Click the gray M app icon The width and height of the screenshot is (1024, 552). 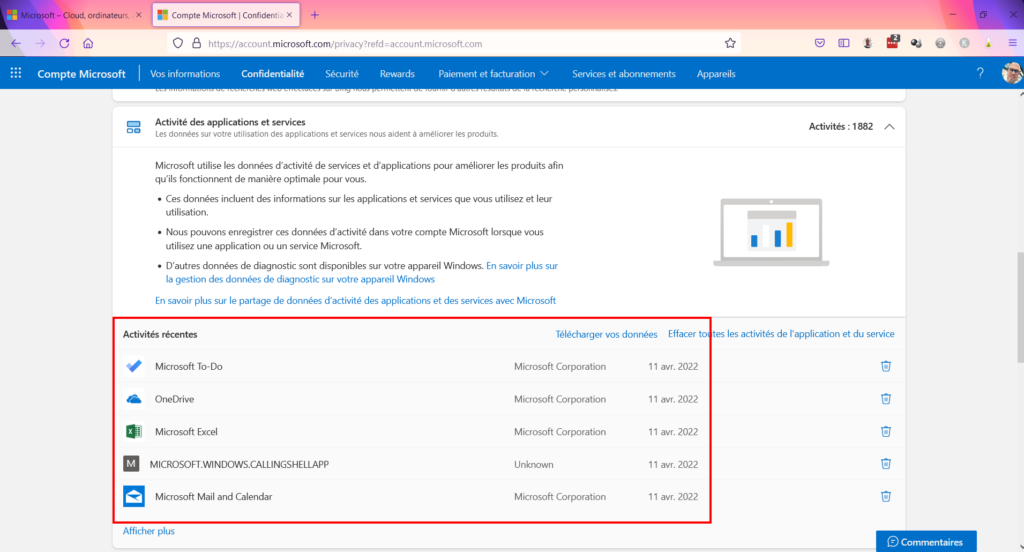tap(131, 464)
